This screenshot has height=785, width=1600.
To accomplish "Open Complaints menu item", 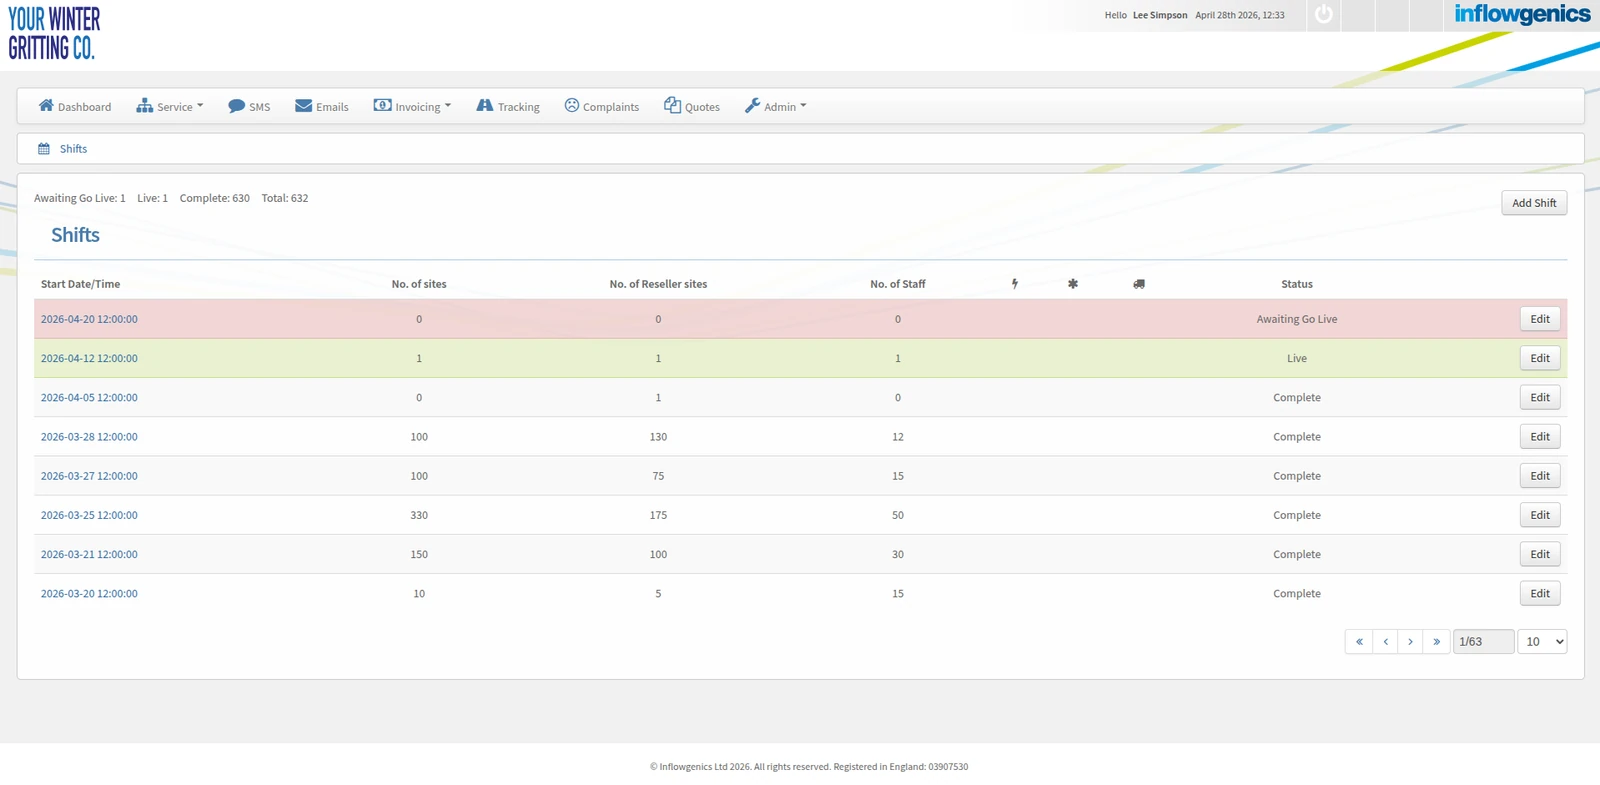I will (x=602, y=106).
